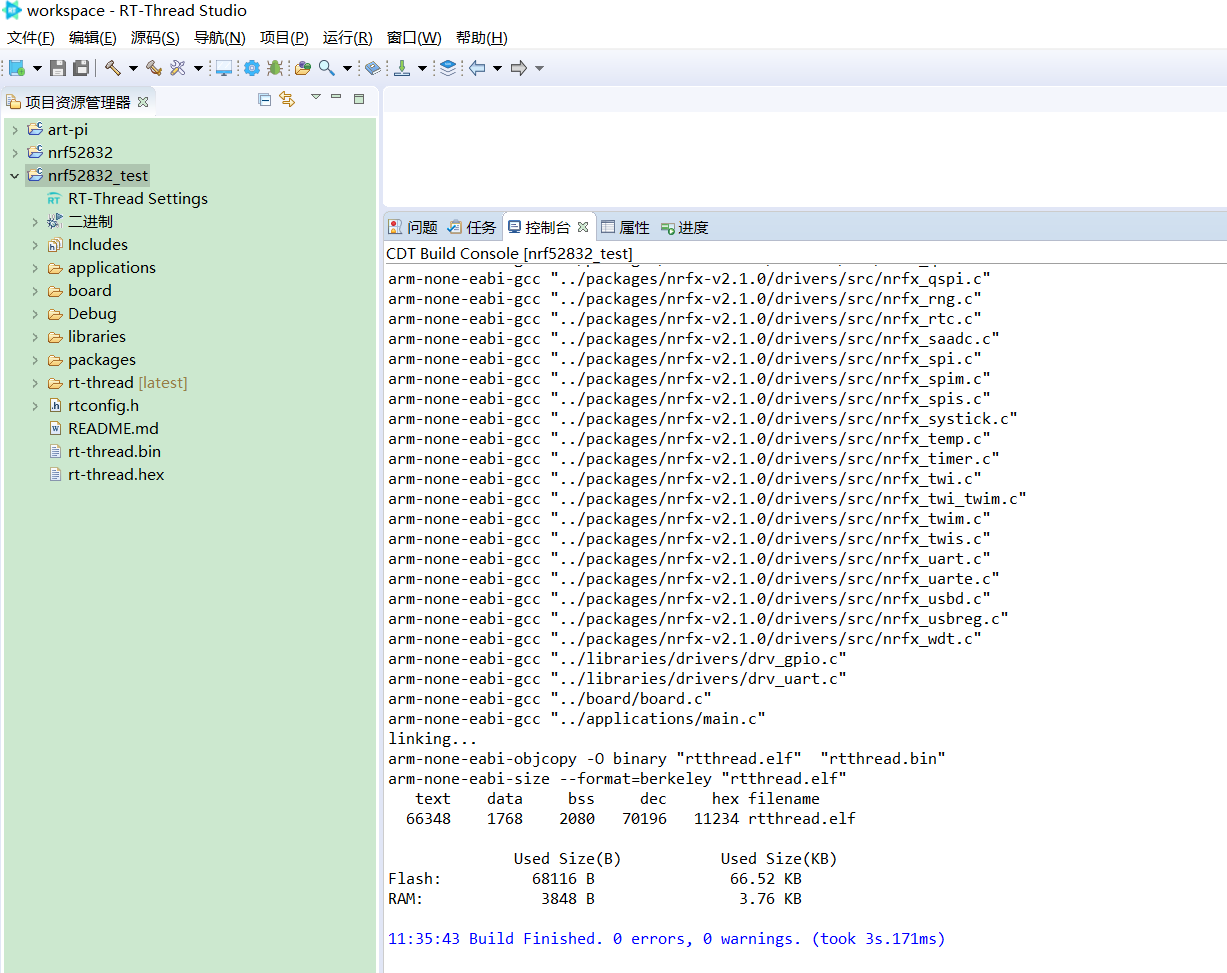Close the 控制台 console tab
1227x973 pixels.
pos(583,227)
